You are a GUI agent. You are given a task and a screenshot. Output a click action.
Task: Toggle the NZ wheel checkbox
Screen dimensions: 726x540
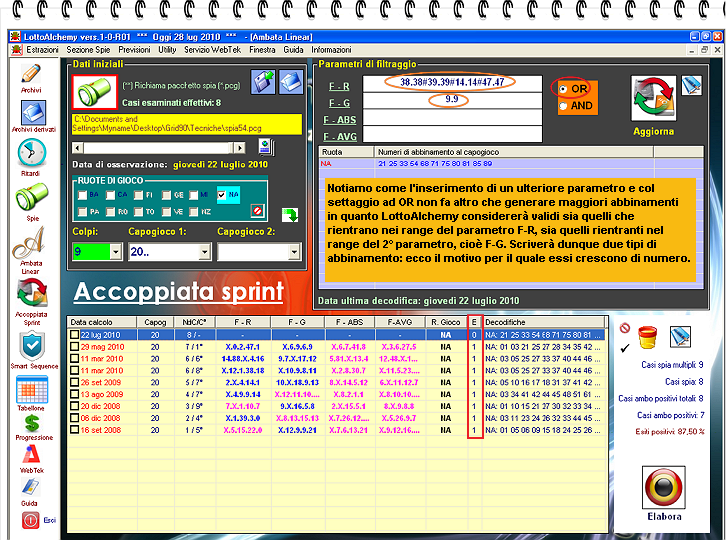(x=194, y=212)
